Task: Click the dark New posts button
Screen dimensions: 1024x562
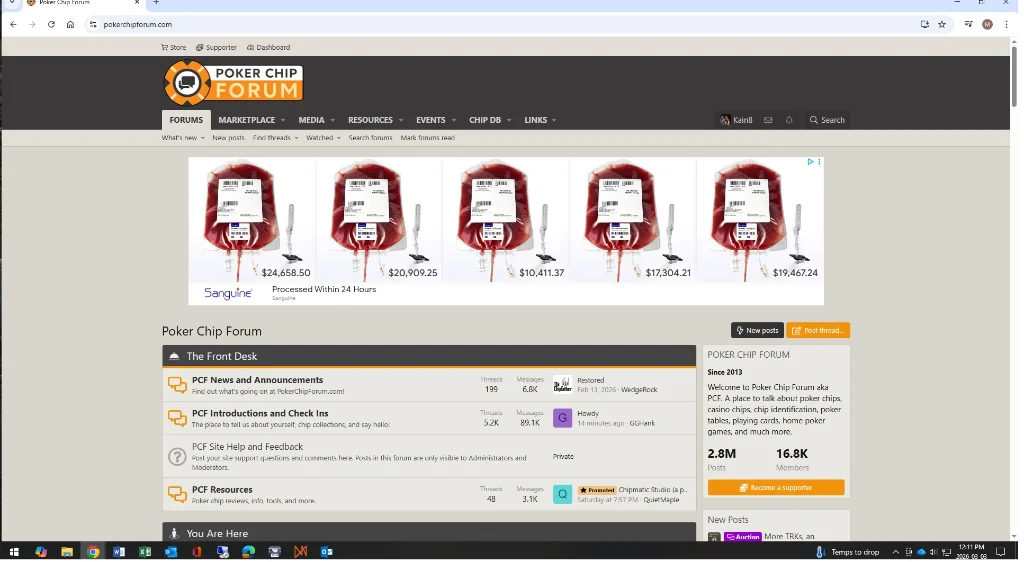Action: pyautogui.click(x=758, y=331)
